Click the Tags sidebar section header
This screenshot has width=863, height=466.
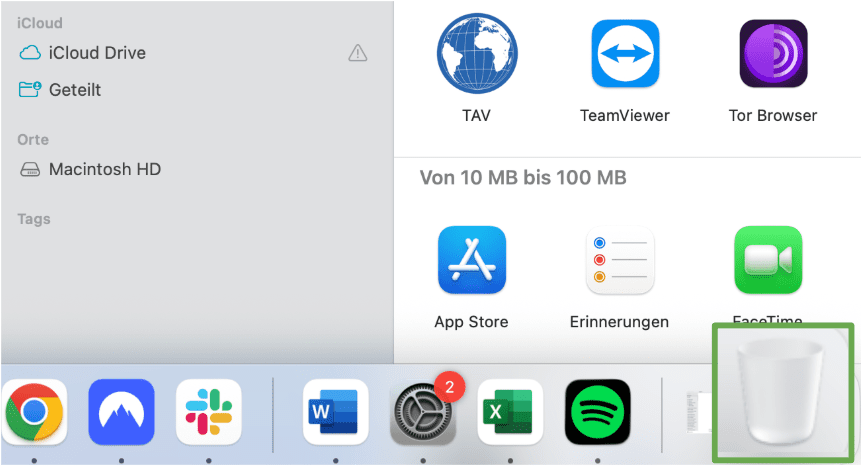coord(34,219)
